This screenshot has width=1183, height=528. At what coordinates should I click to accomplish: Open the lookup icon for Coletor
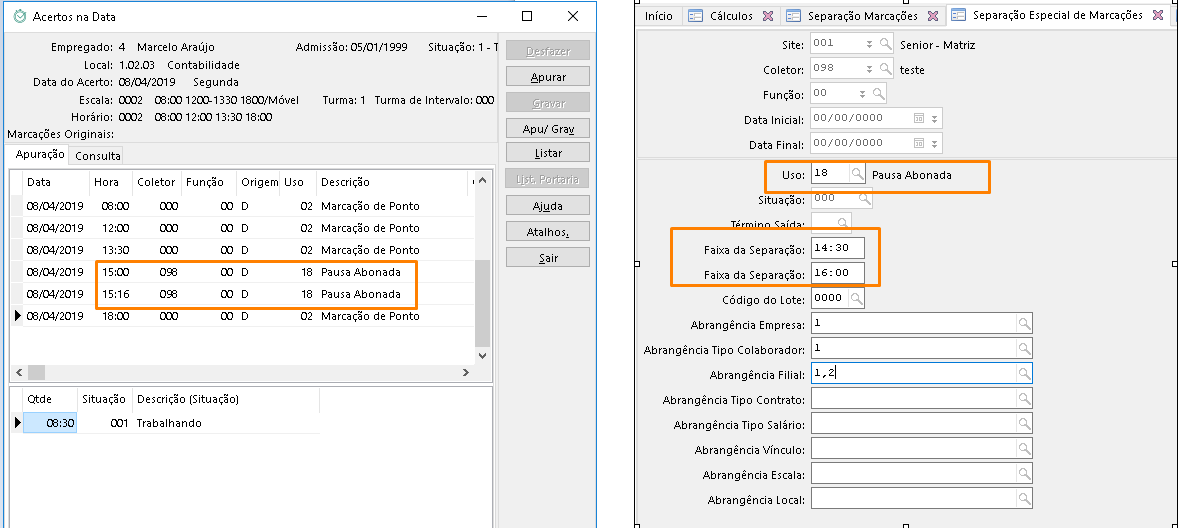pos(884,69)
